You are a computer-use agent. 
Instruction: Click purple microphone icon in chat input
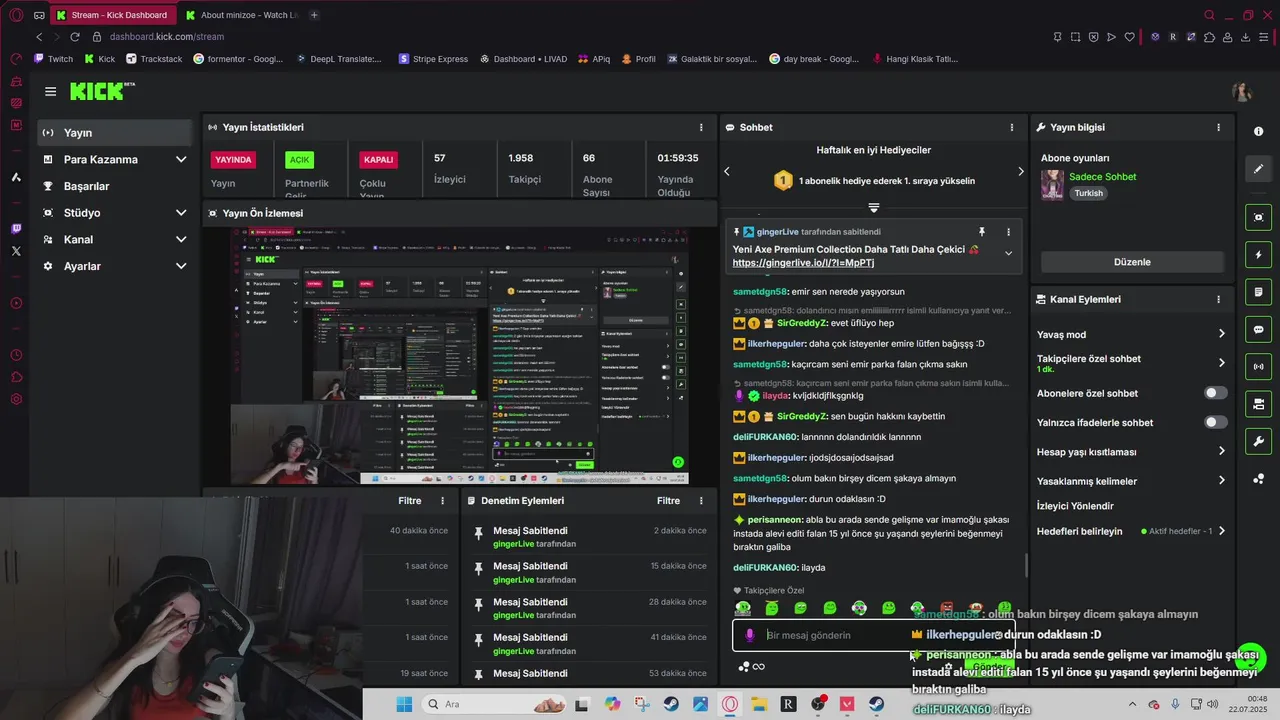click(750, 635)
